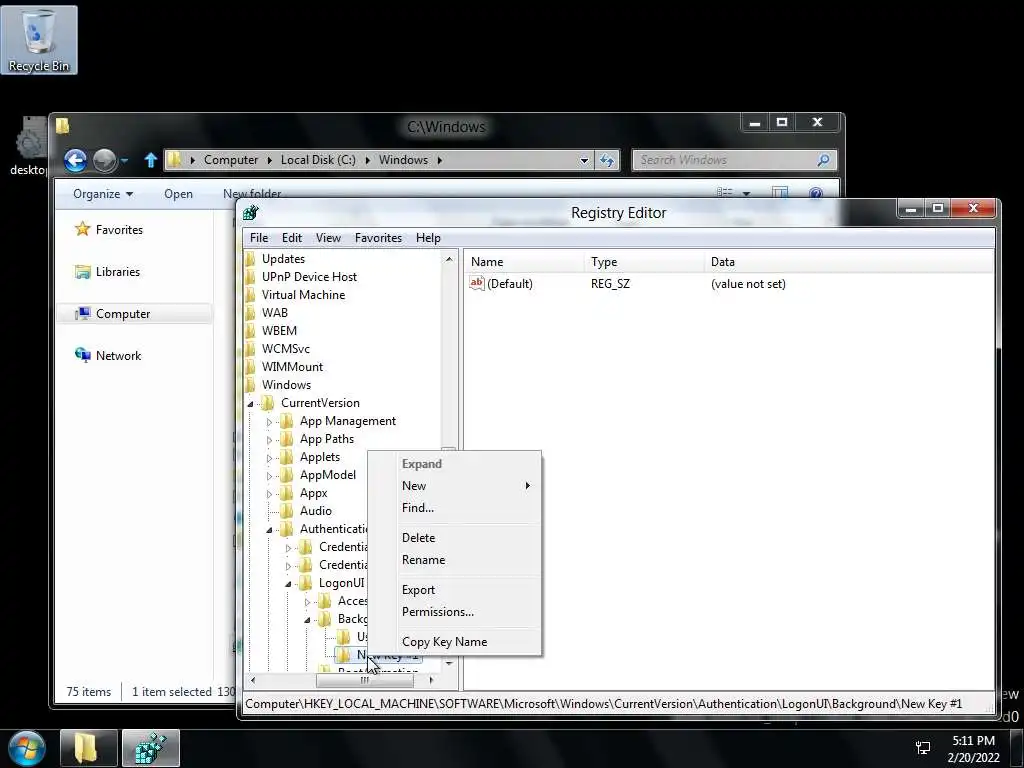This screenshot has width=1024, height=768.
Task: Expand the AppModel key
Action: click(x=269, y=476)
